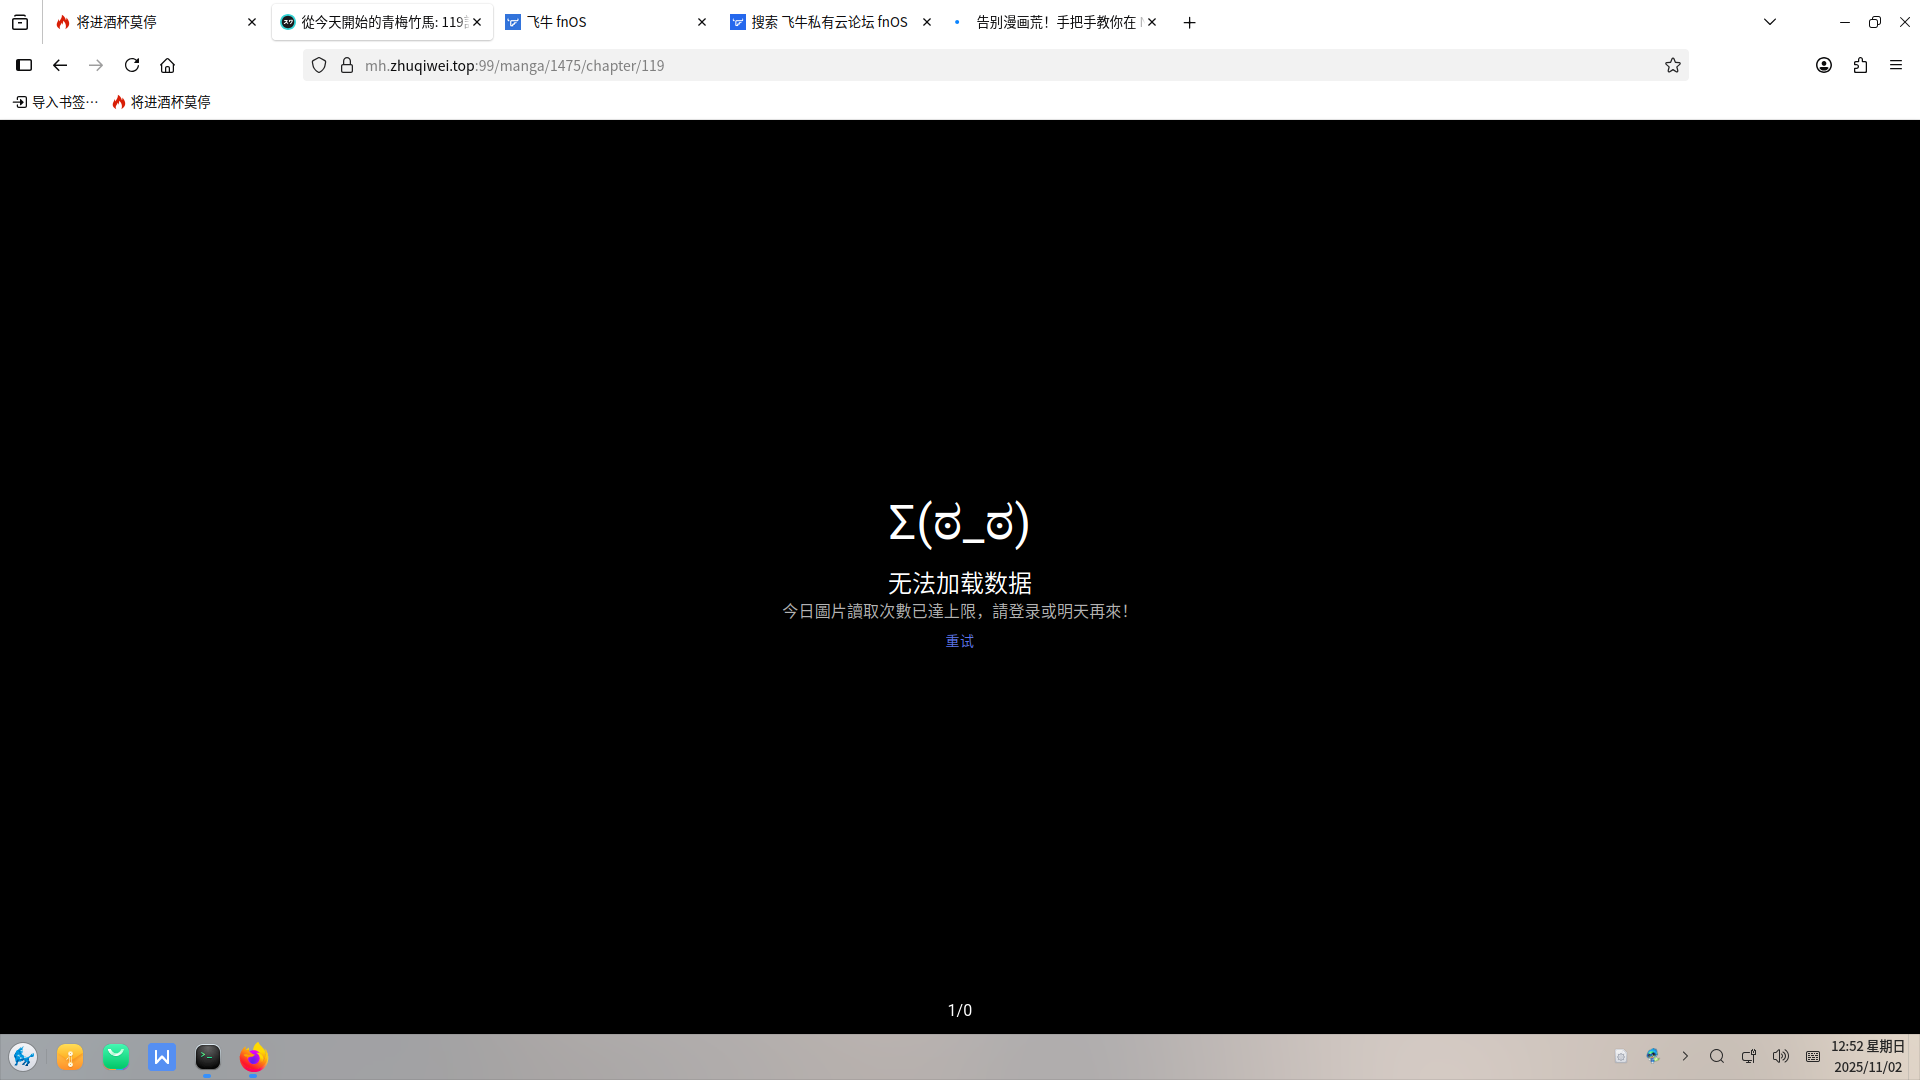Viewport: 1920px width, 1080px height.
Task: Open the hamburger application menu
Action: coord(1896,65)
